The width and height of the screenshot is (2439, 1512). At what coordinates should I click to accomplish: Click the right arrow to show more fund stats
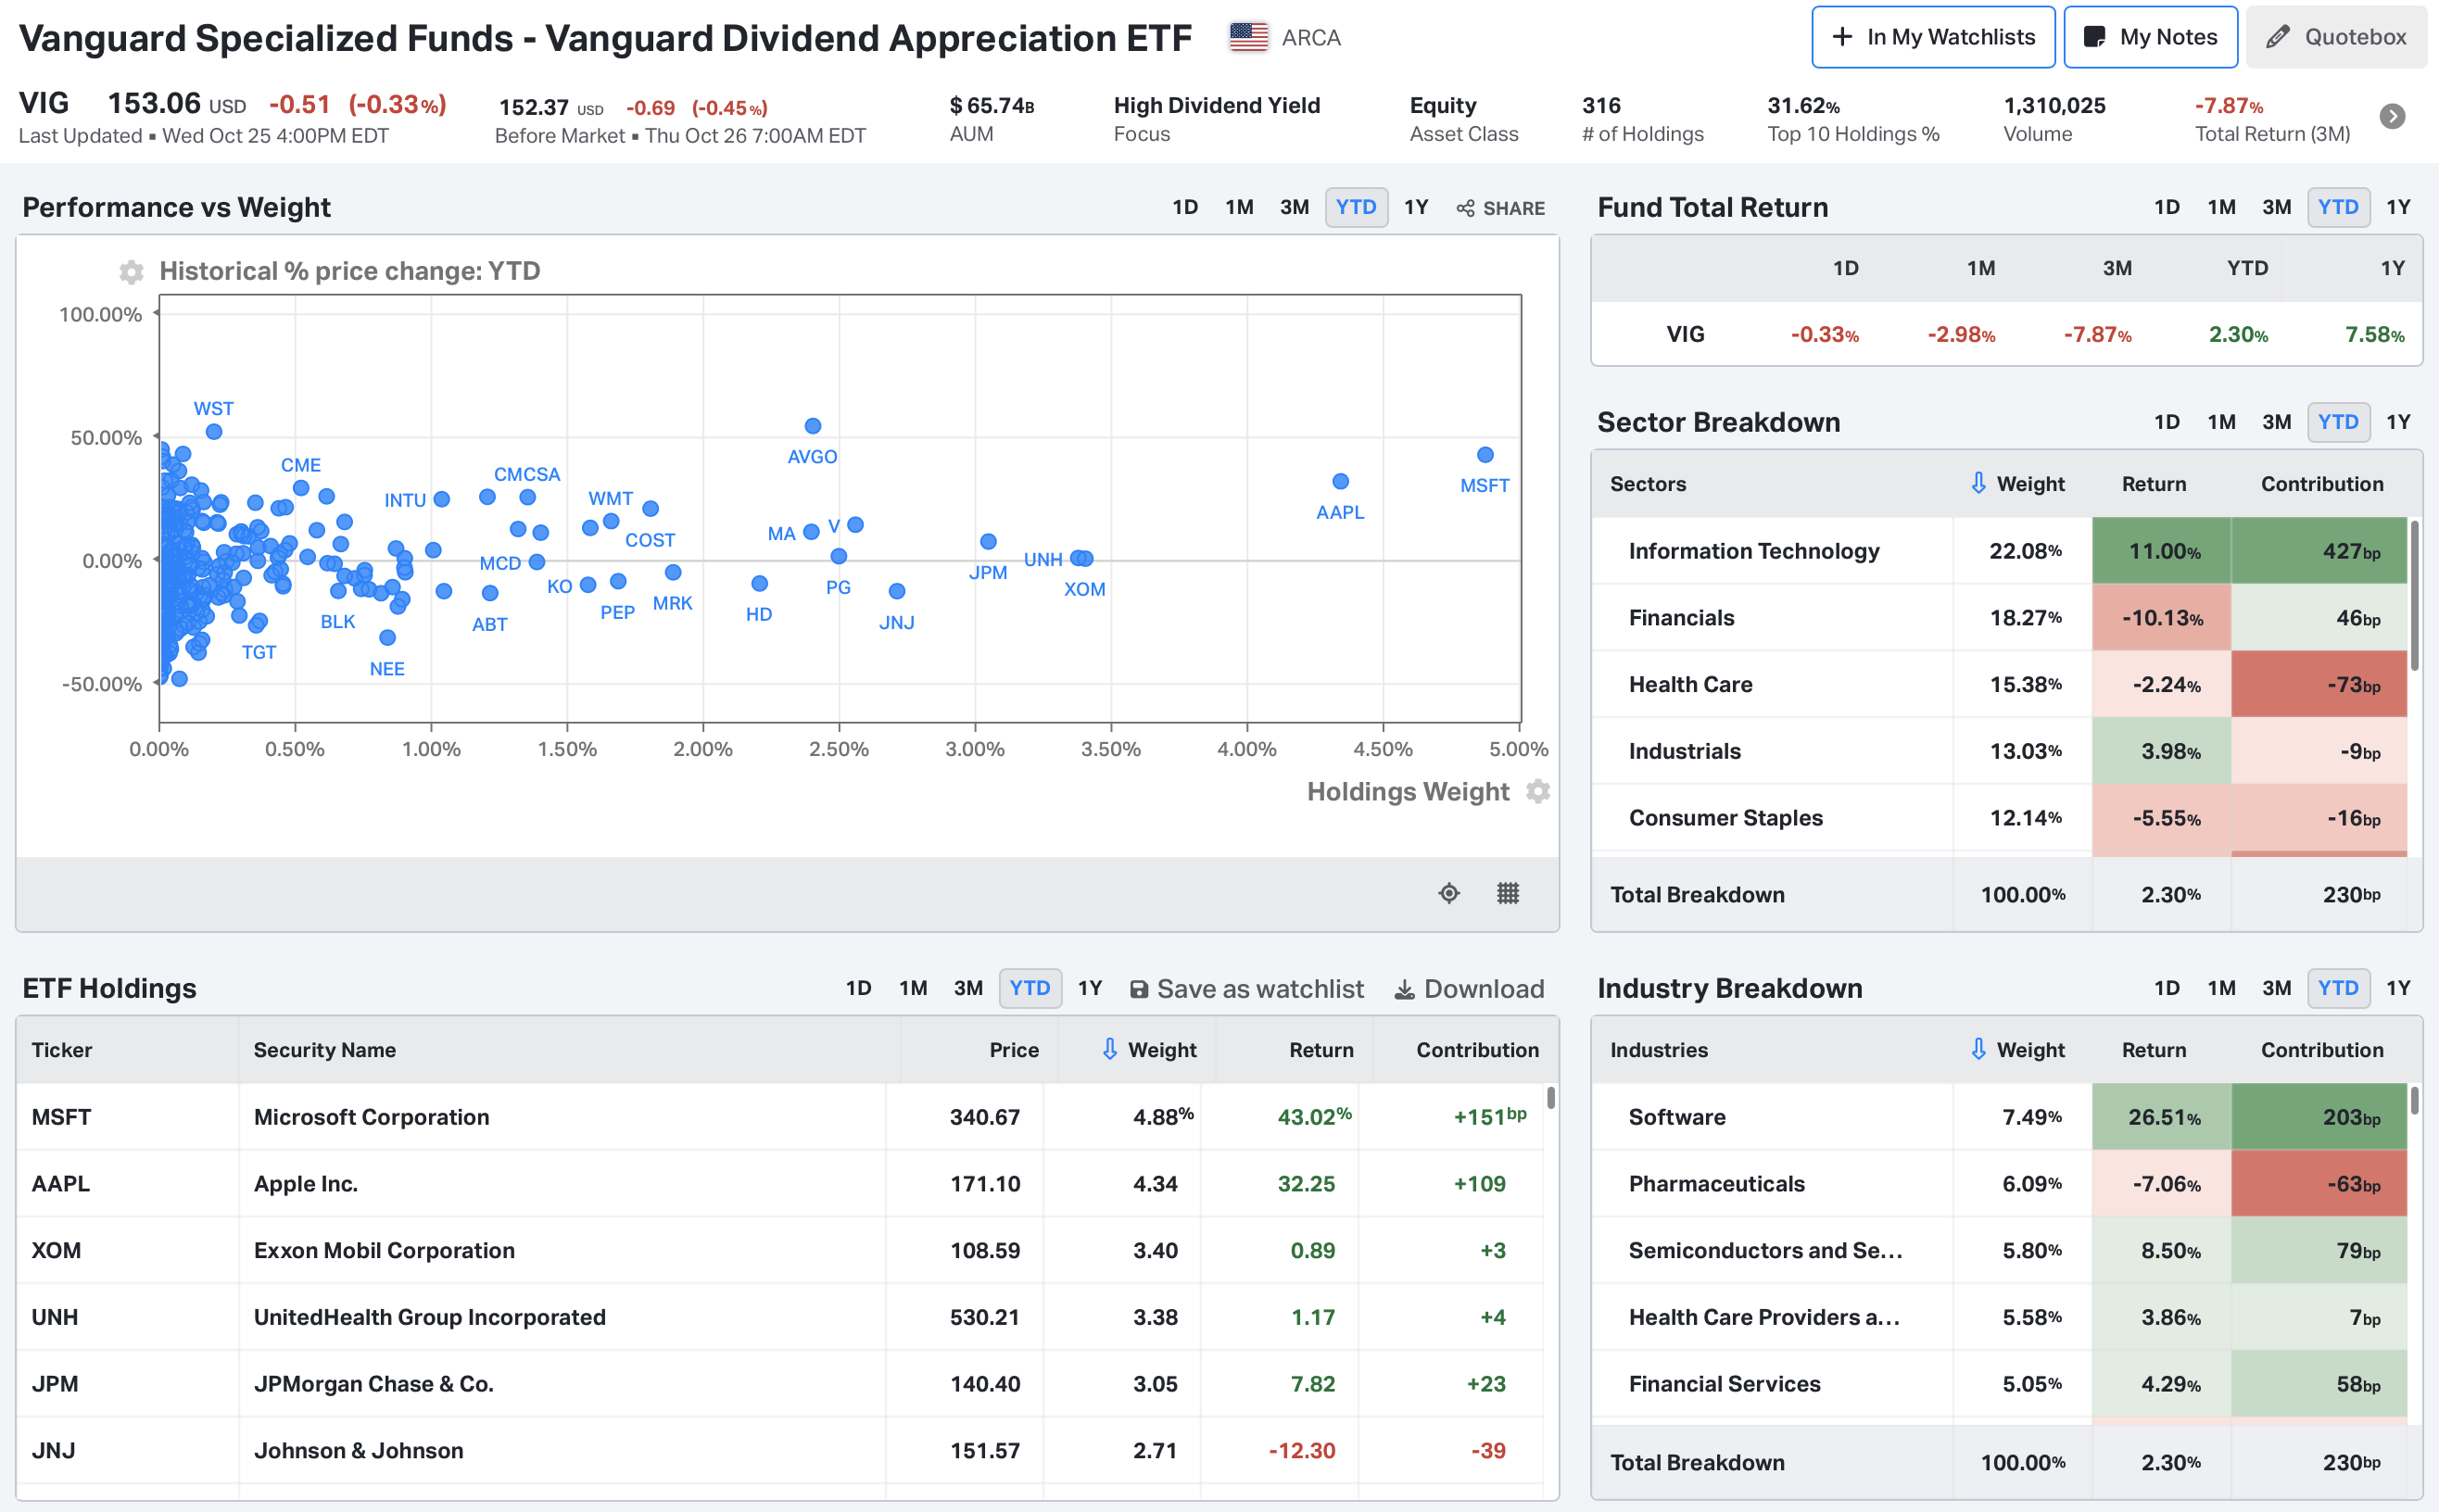(2392, 117)
